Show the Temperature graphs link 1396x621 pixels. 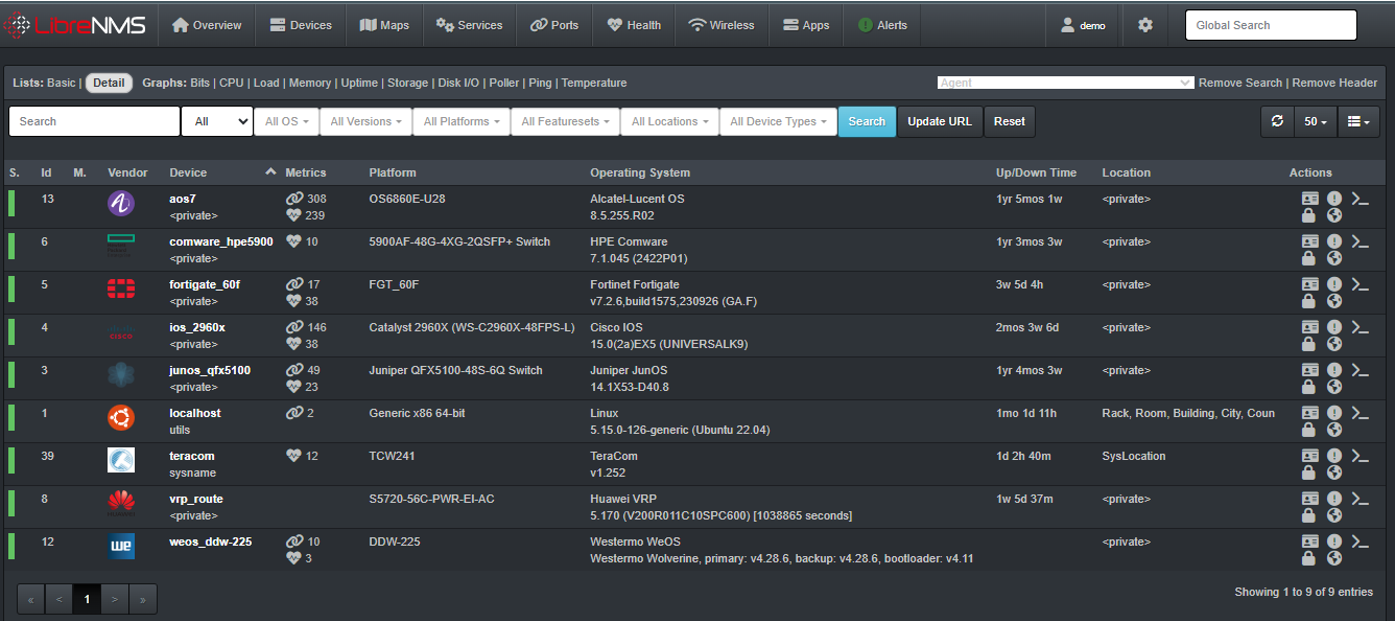pyautogui.click(x=594, y=83)
